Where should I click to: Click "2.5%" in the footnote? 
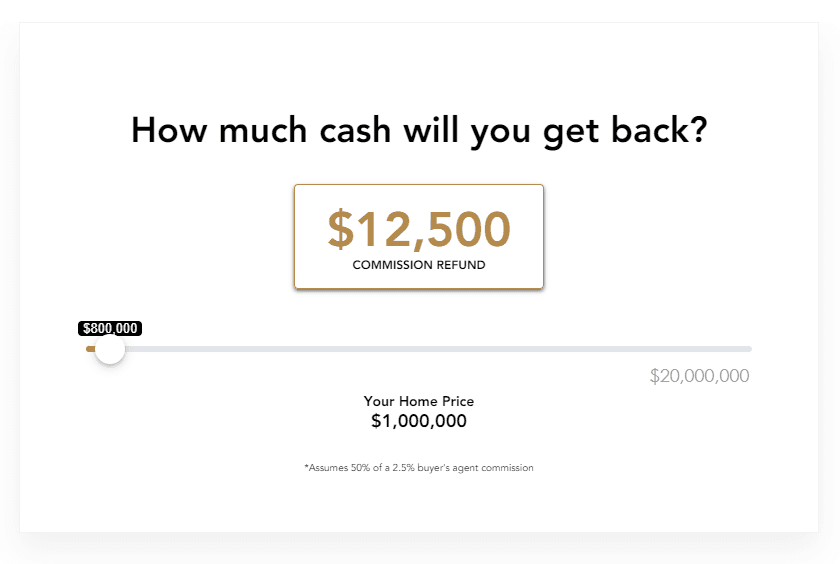(x=403, y=468)
